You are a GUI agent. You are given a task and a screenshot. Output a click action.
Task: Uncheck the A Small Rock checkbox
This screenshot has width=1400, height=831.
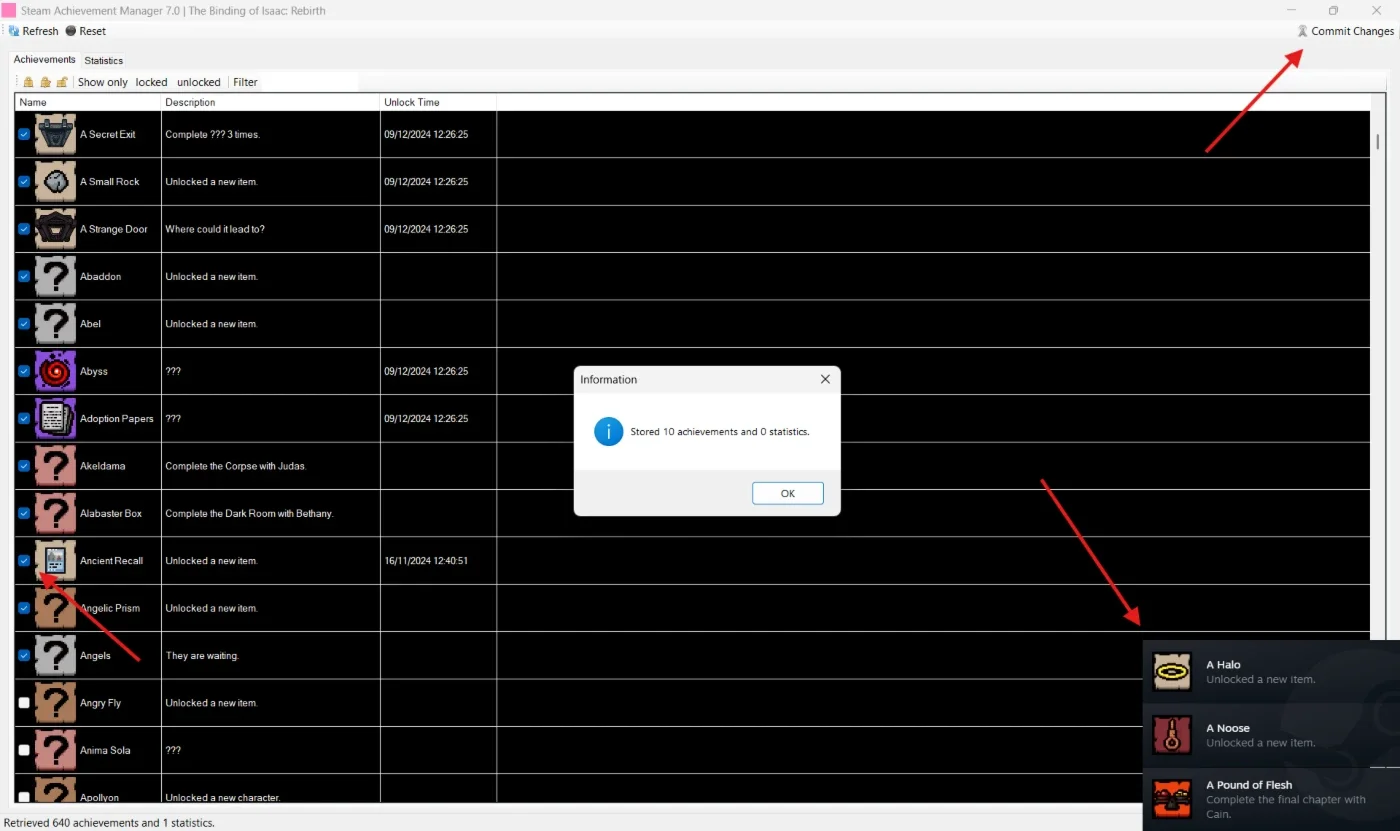point(24,181)
